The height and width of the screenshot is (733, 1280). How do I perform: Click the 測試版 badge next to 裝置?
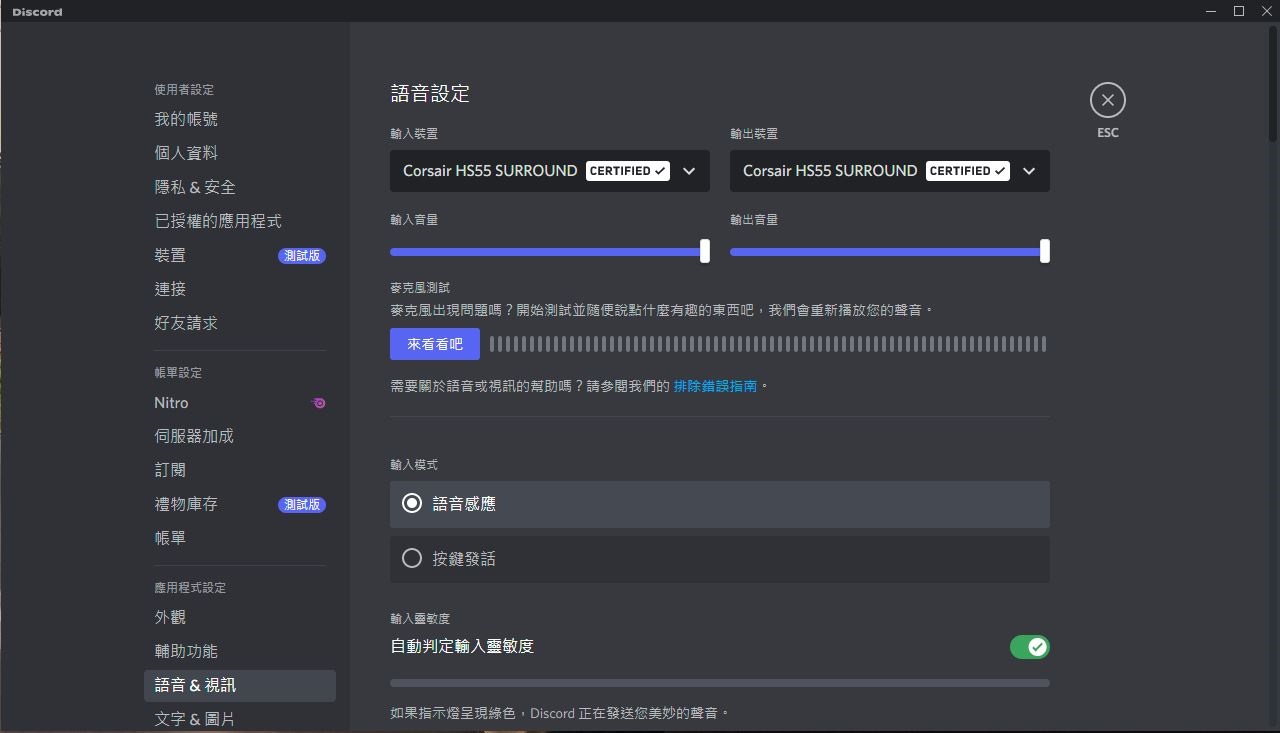point(302,256)
